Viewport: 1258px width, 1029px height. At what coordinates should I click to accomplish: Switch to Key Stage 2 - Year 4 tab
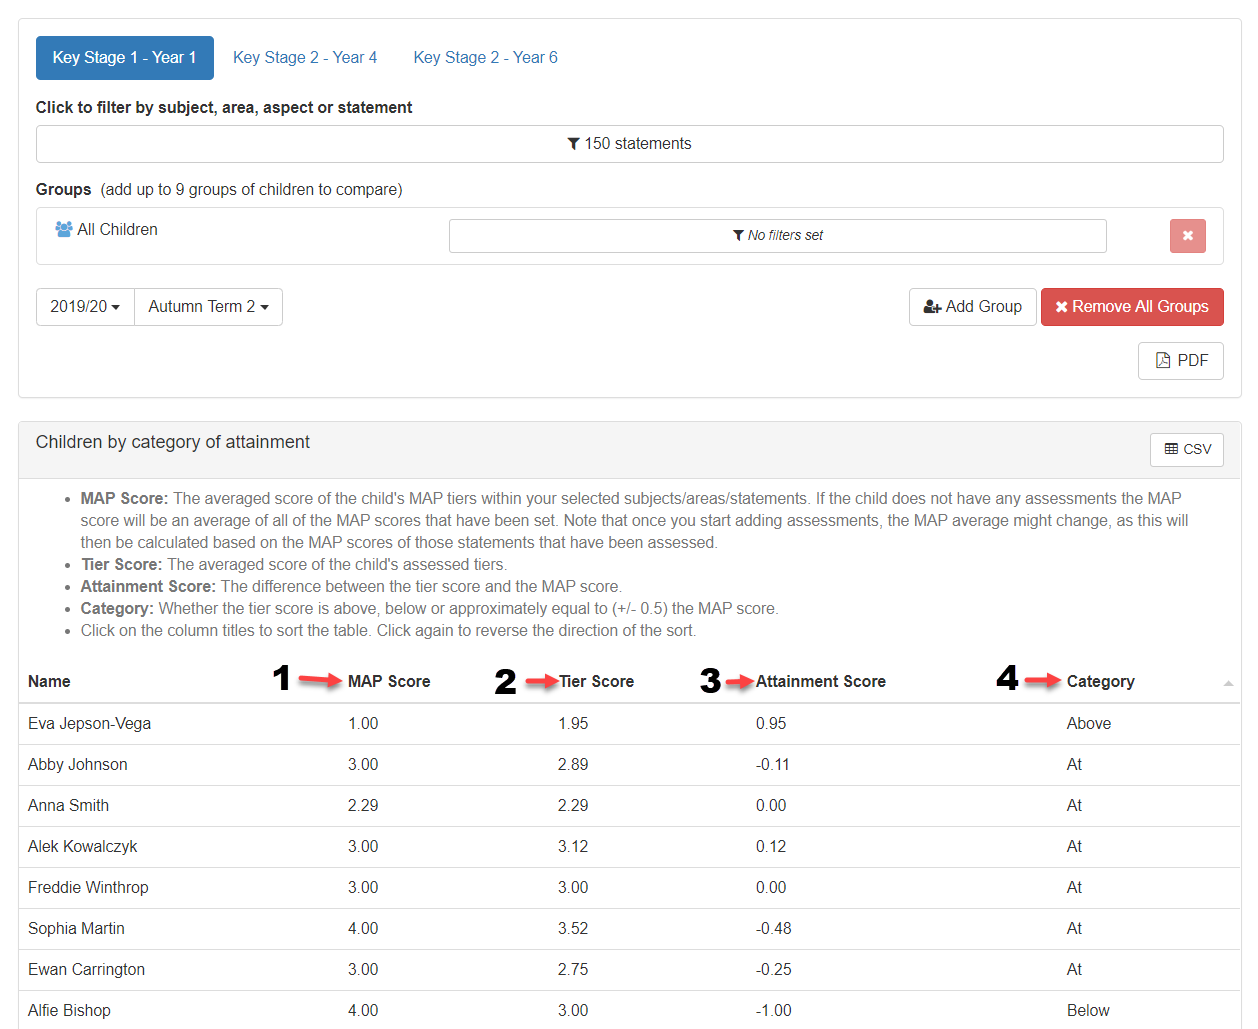pyautogui.click(x=305, y=58)
